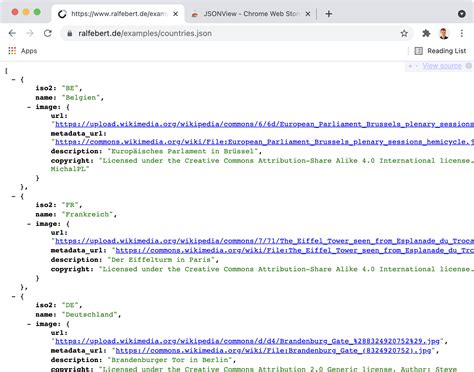Go back to the previous page
Image resolution: width=474 pixels, height=372 pixels.
pyautogui.click(x=12, y=33)
